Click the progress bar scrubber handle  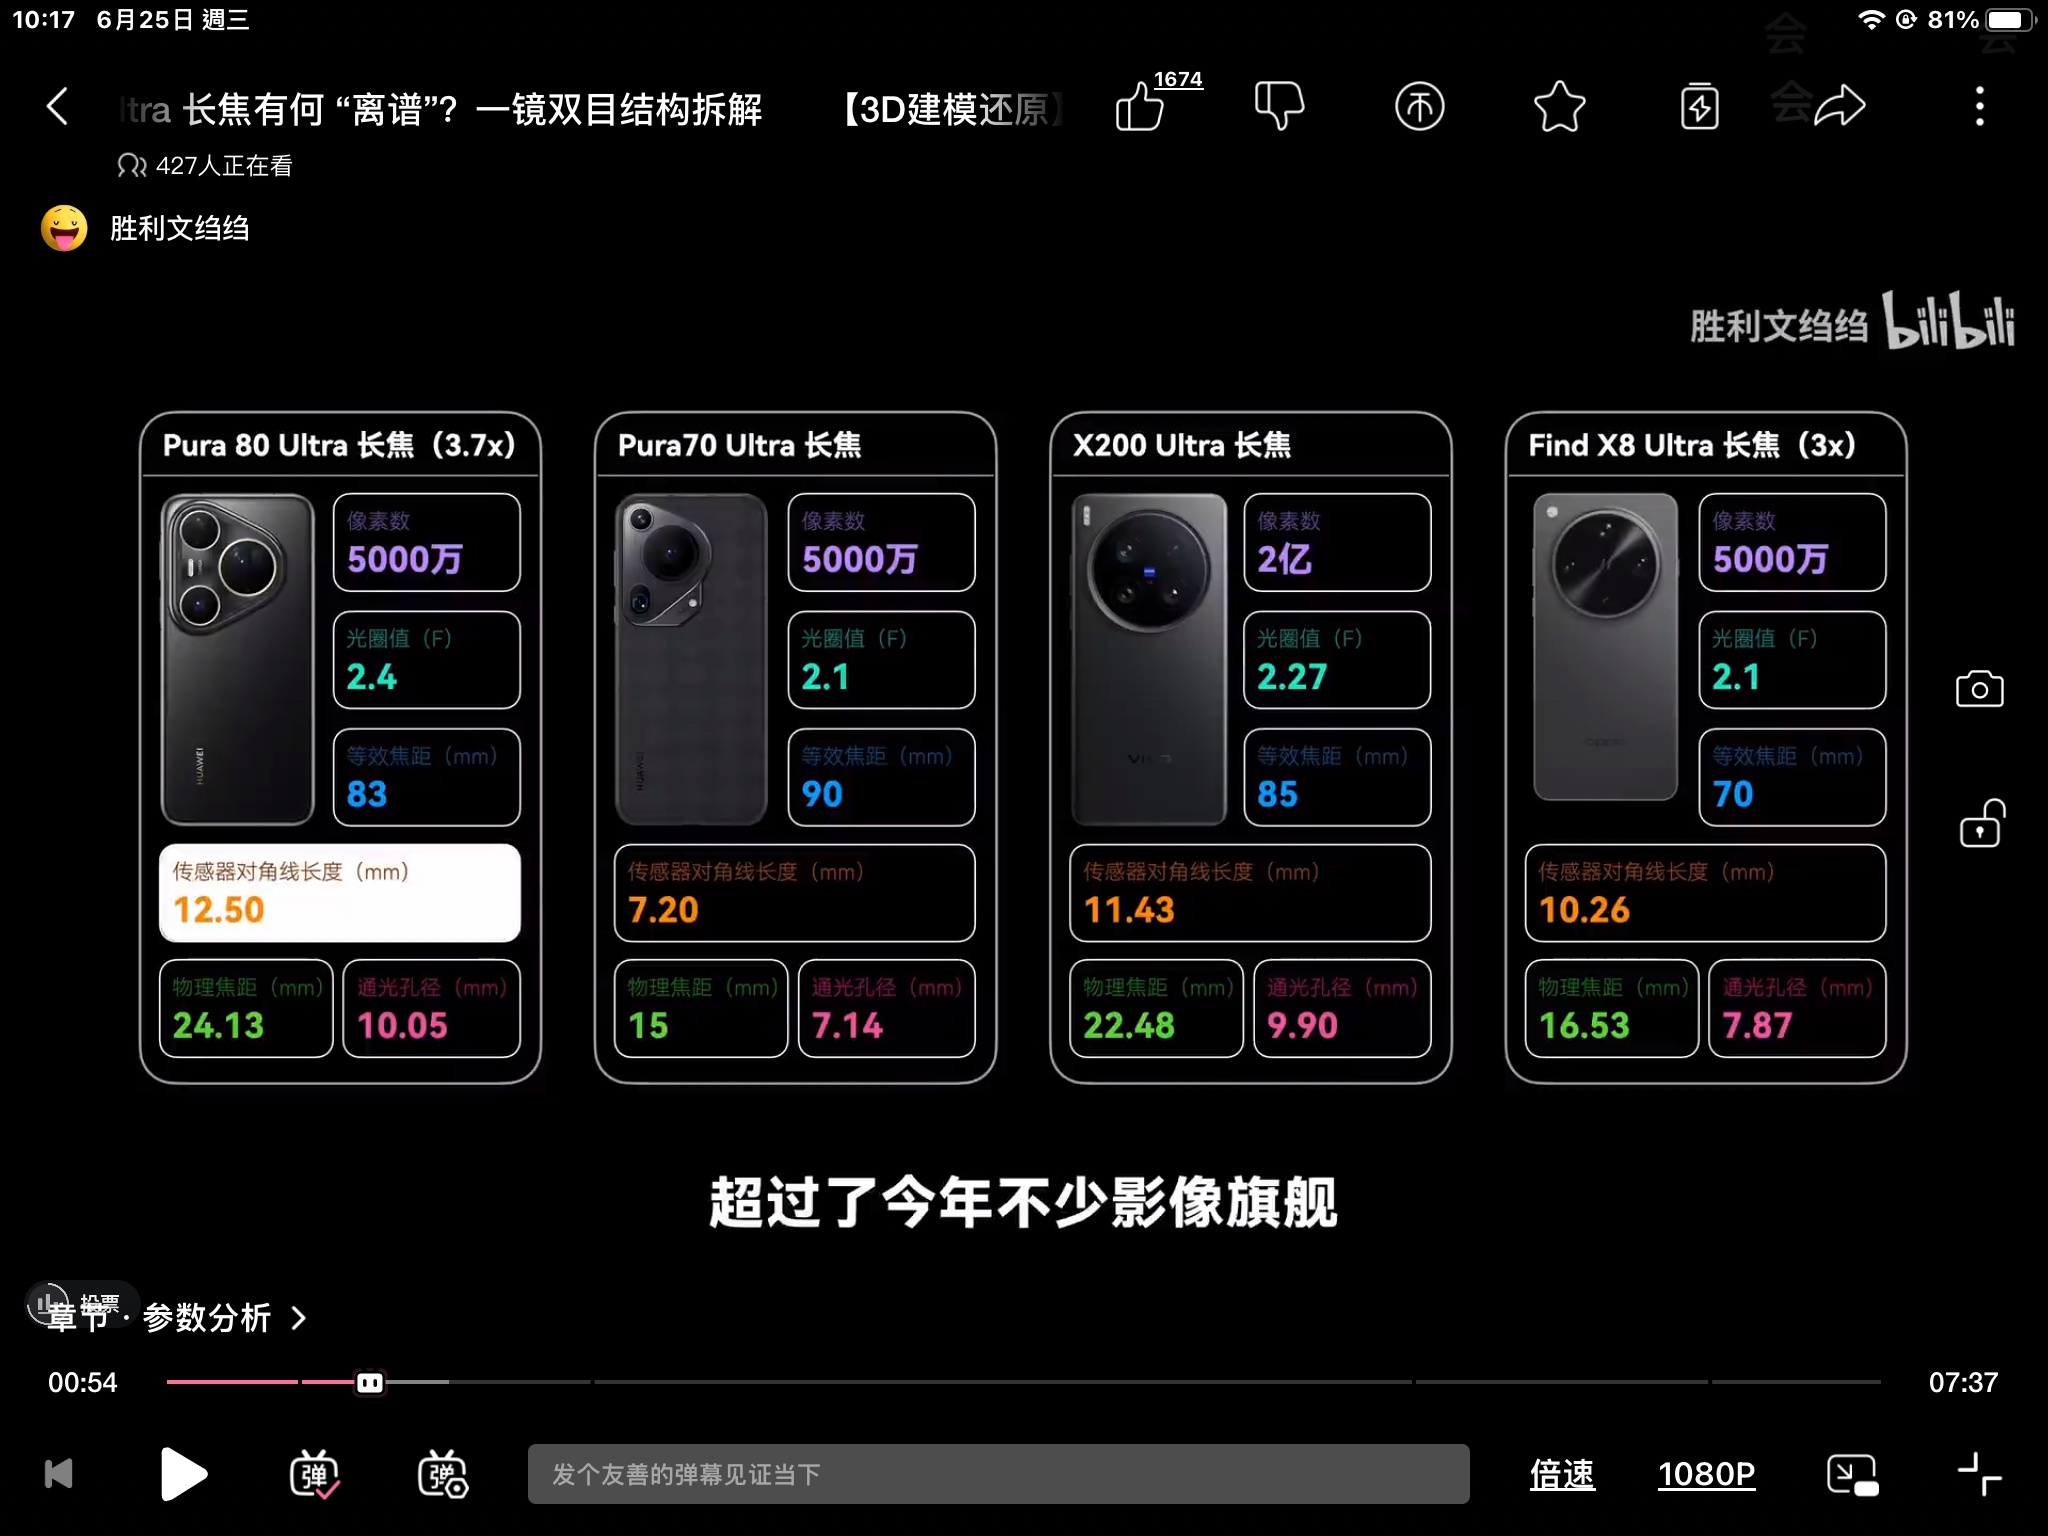point(370,1382)
